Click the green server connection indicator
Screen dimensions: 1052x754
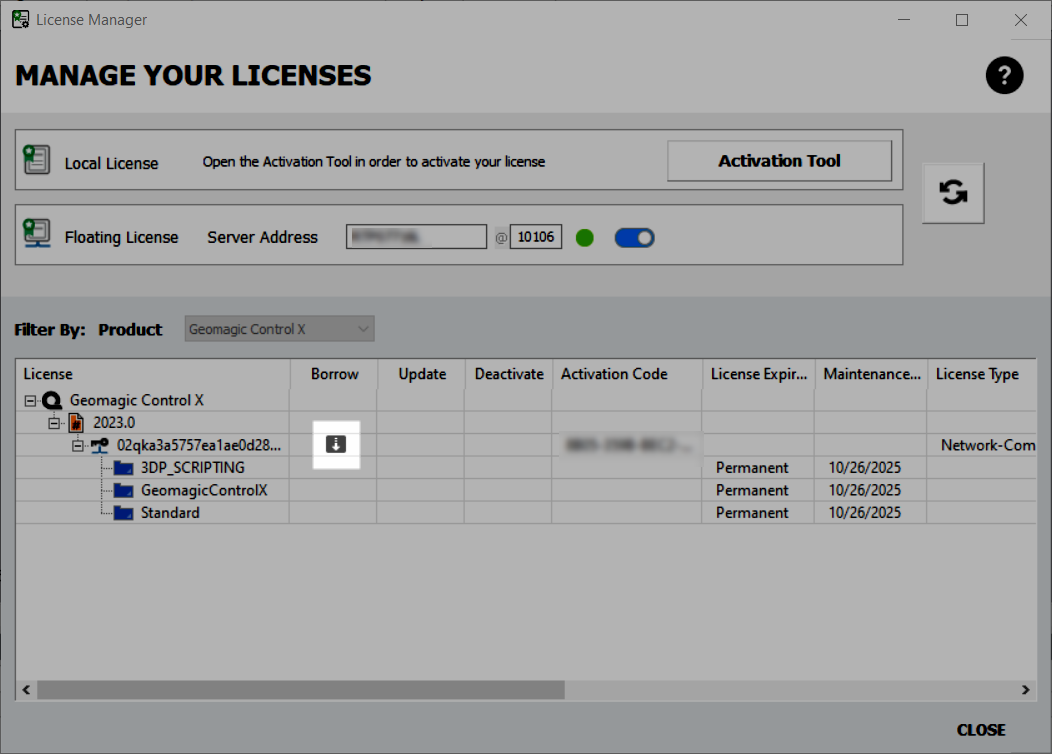(x=584, y=237)
